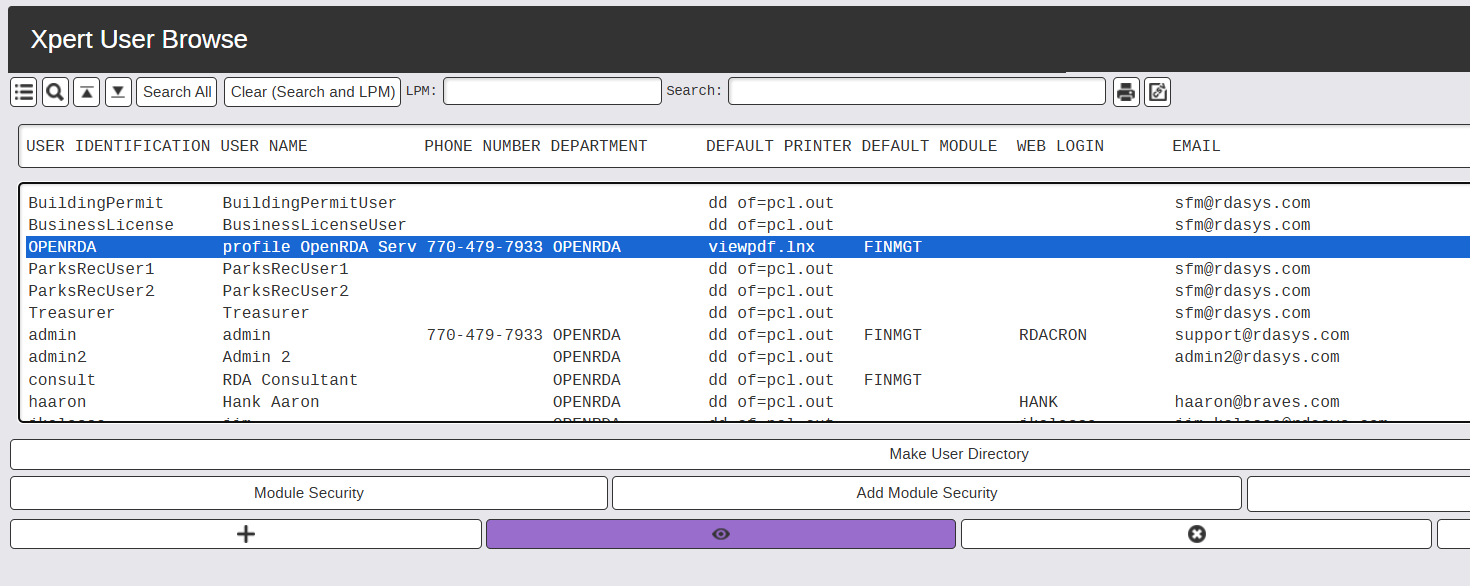The width and height of the screenshot is (1470, 586).
Task: Select the consult RDA Consultant row
Action: (748, 380)
